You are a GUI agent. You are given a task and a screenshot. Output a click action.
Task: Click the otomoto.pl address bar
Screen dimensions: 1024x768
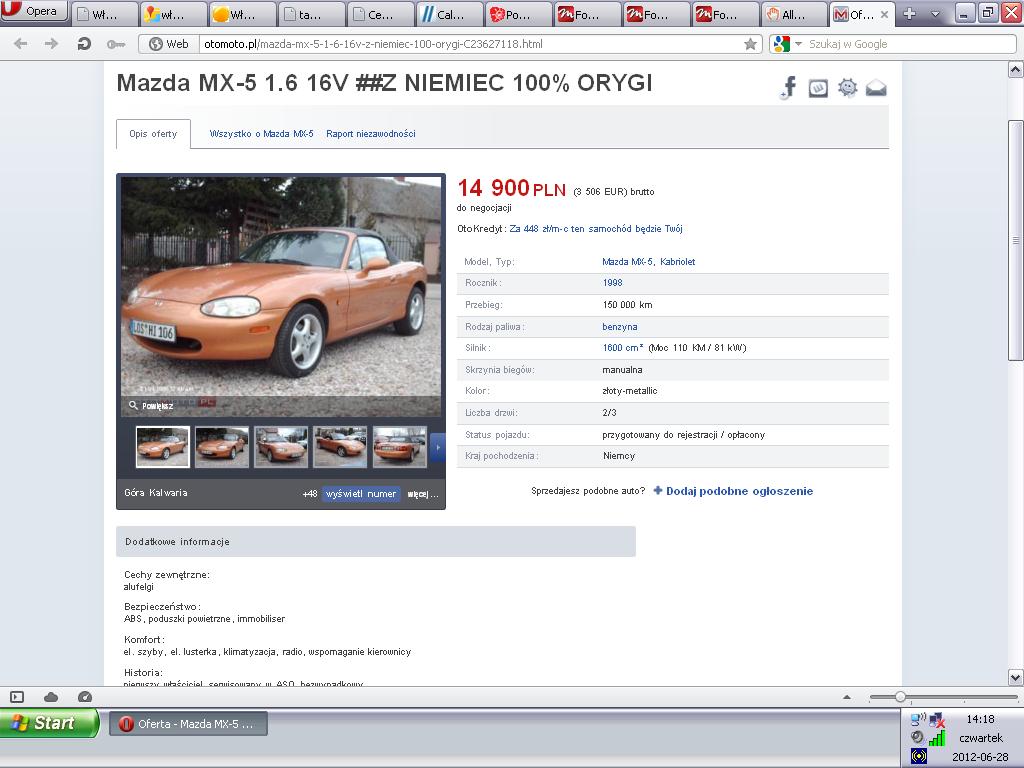tap(470, 44)
